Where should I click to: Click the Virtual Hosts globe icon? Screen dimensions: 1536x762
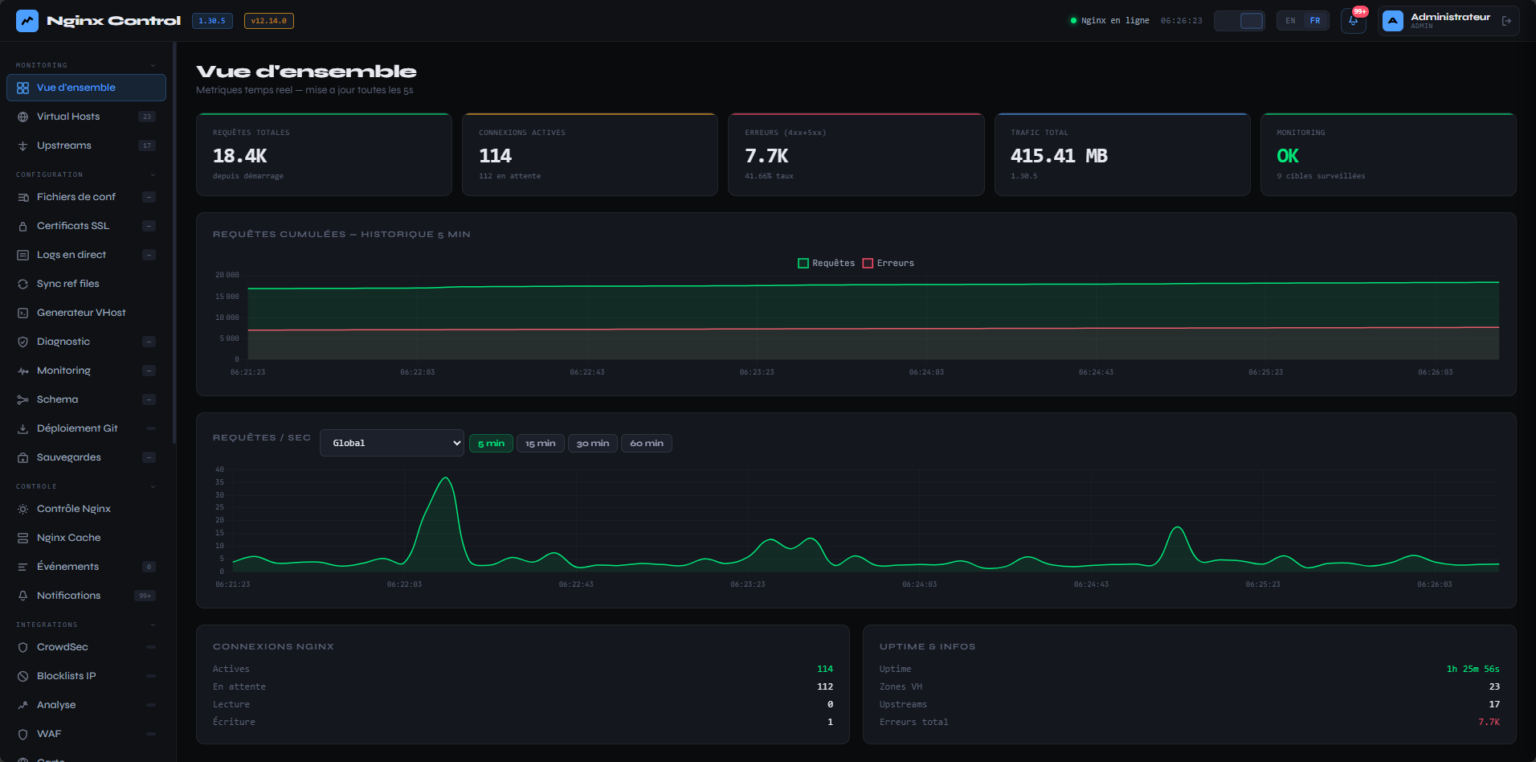click(23, 117)
